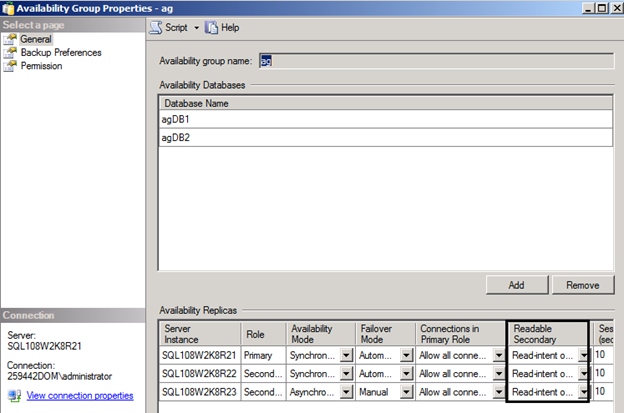Click the Remove button
This screenshot has width=624, height=413.
click(583, 284)
